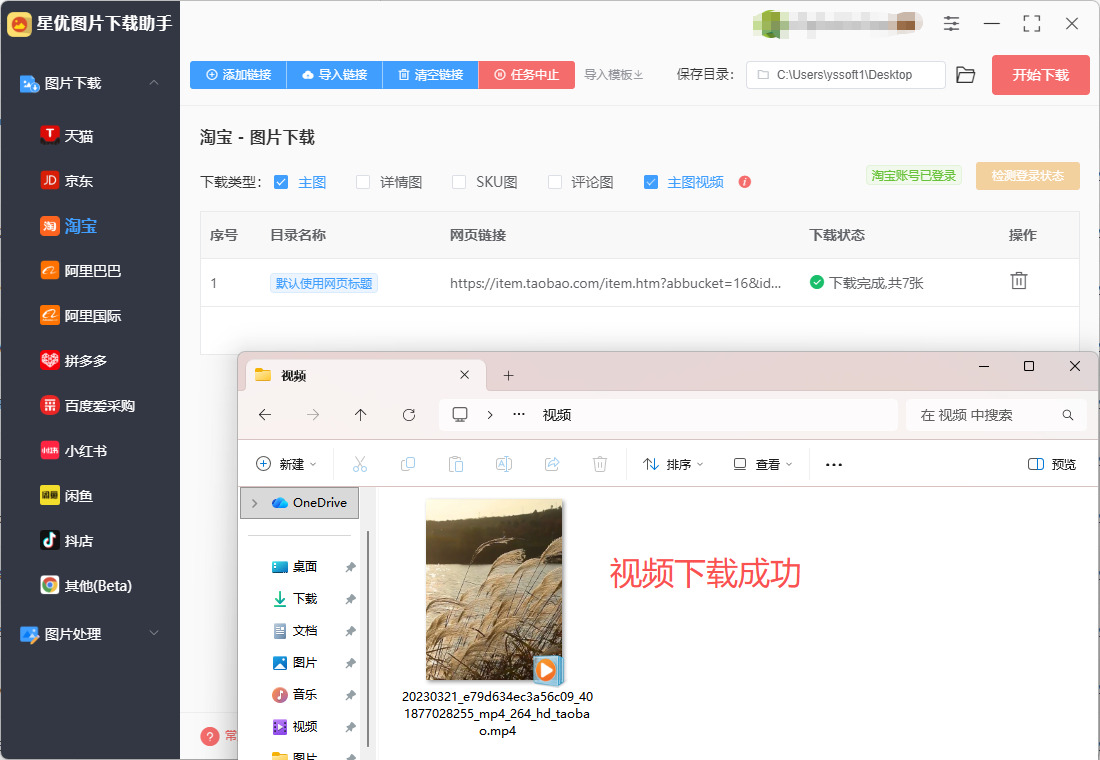Click 检测登录状态 button
The image size is (1100, 760).
[x=1028, y=175]
